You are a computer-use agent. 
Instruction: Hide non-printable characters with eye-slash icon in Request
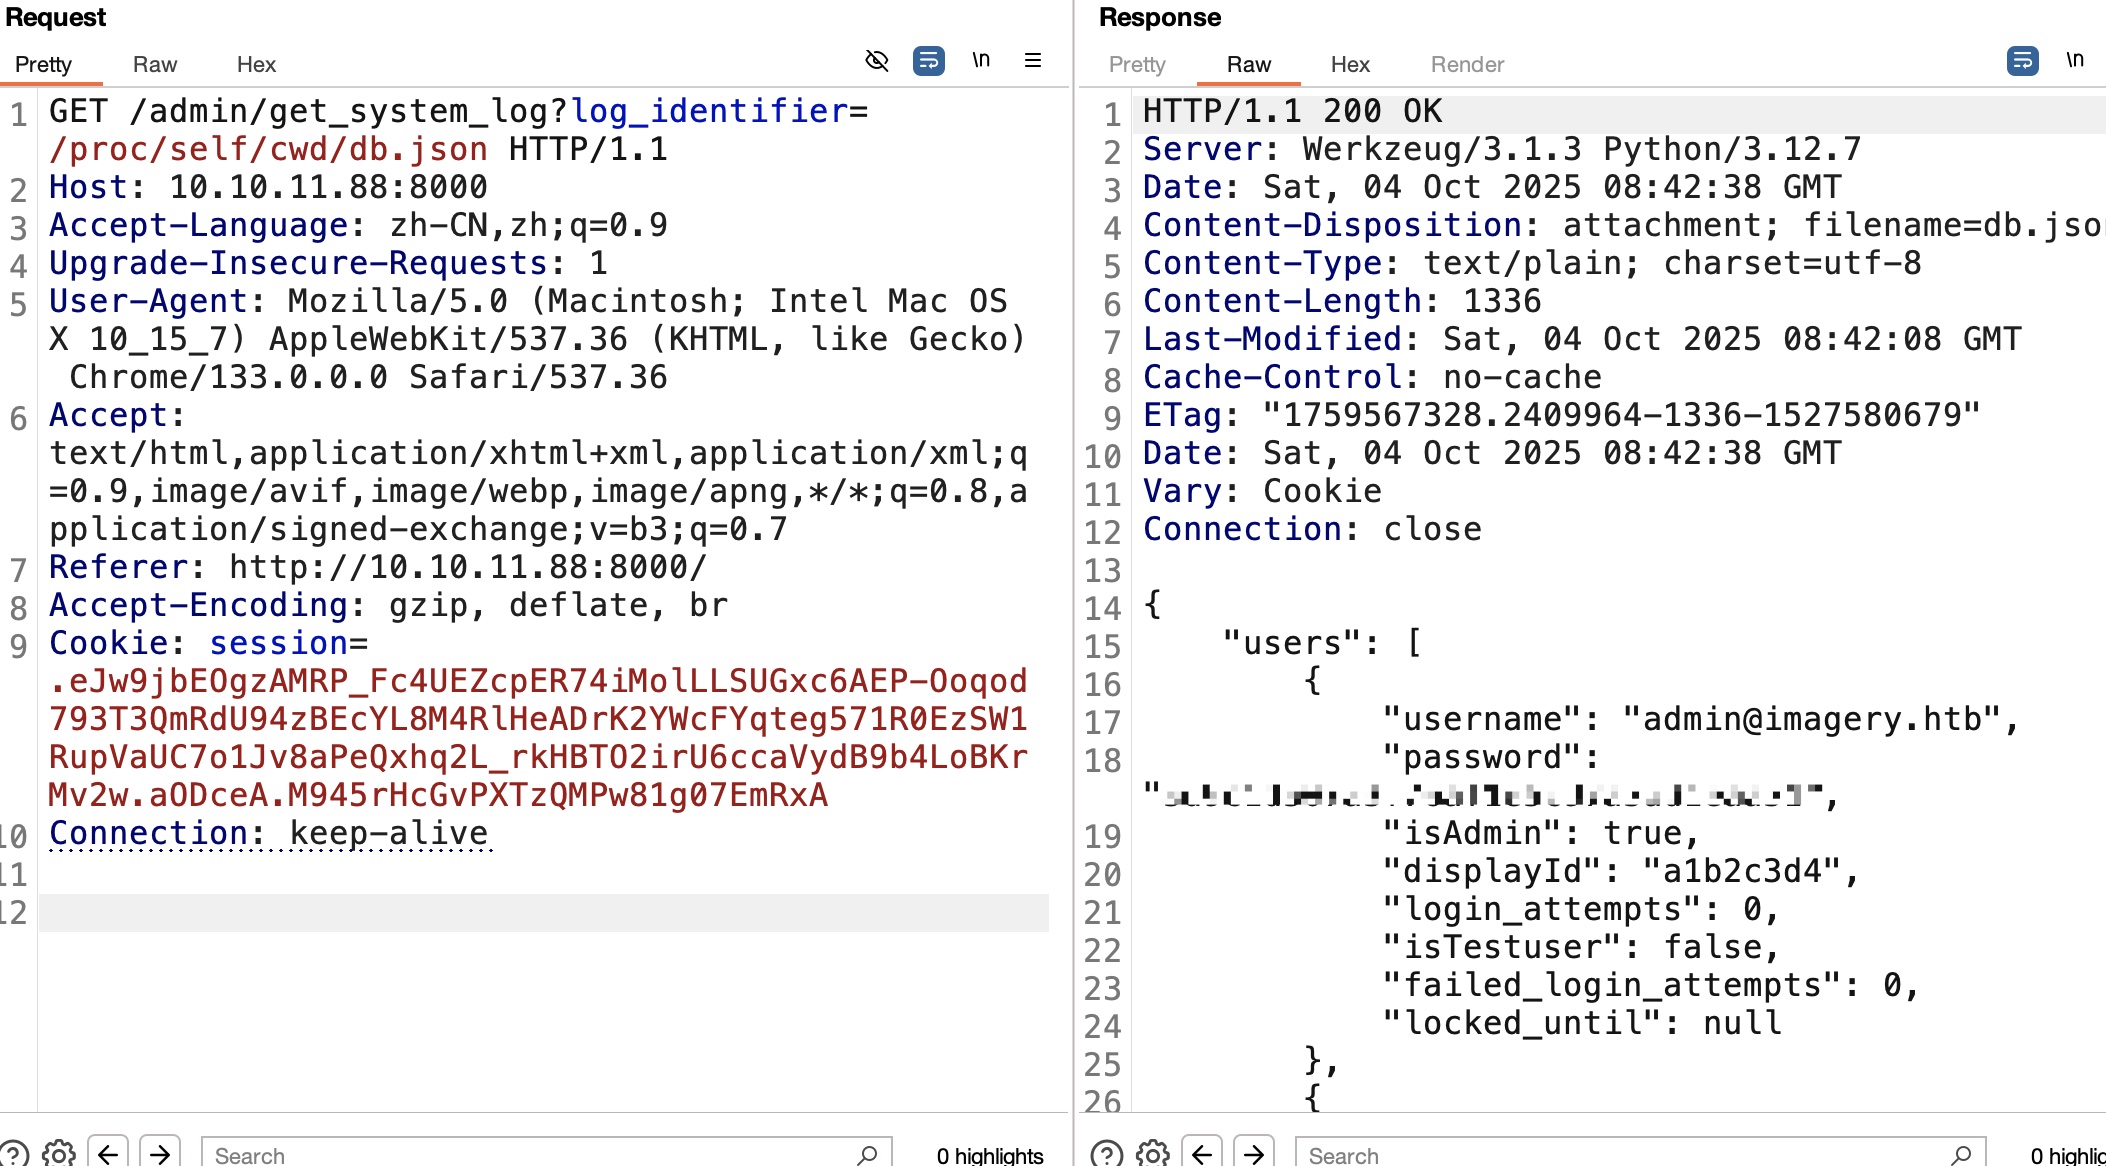point(877,61)
